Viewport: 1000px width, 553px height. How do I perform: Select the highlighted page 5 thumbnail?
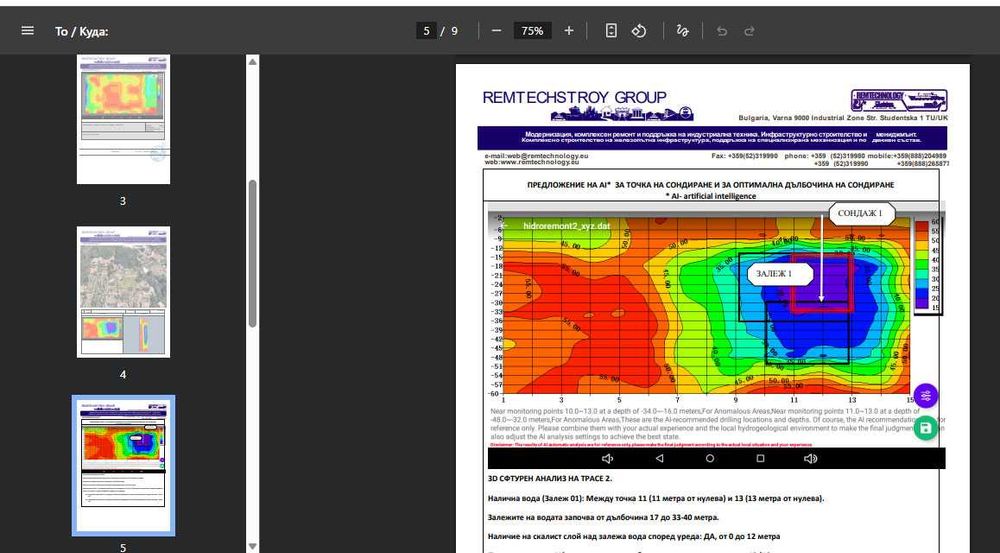pos(123,466)
